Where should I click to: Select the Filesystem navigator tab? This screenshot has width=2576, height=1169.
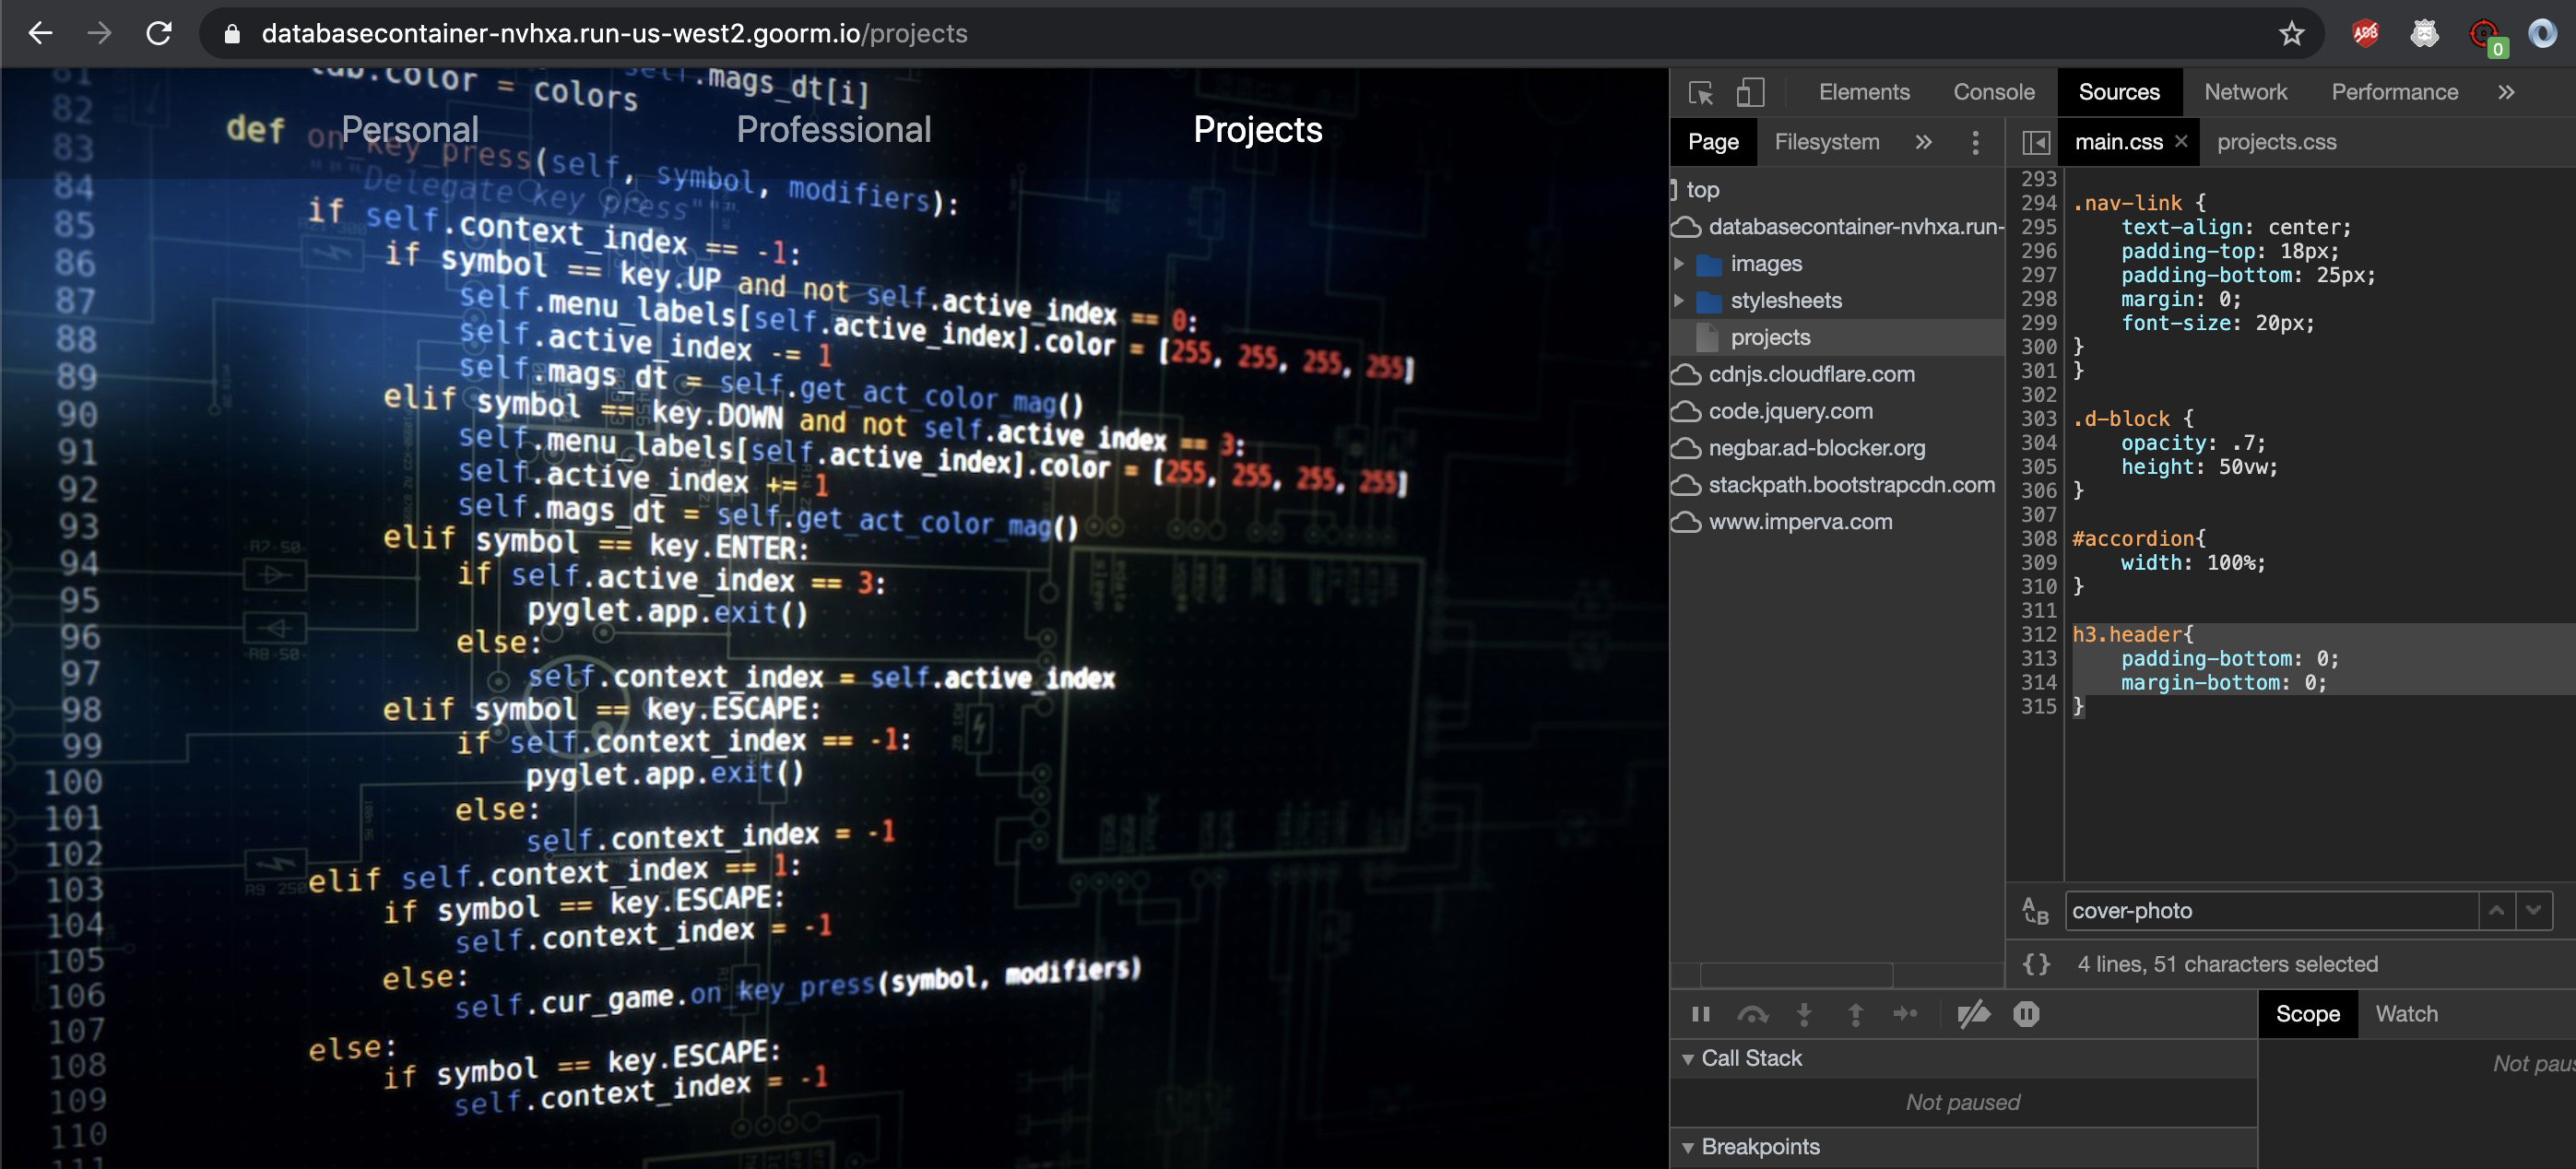click(x=1826, y=142)
